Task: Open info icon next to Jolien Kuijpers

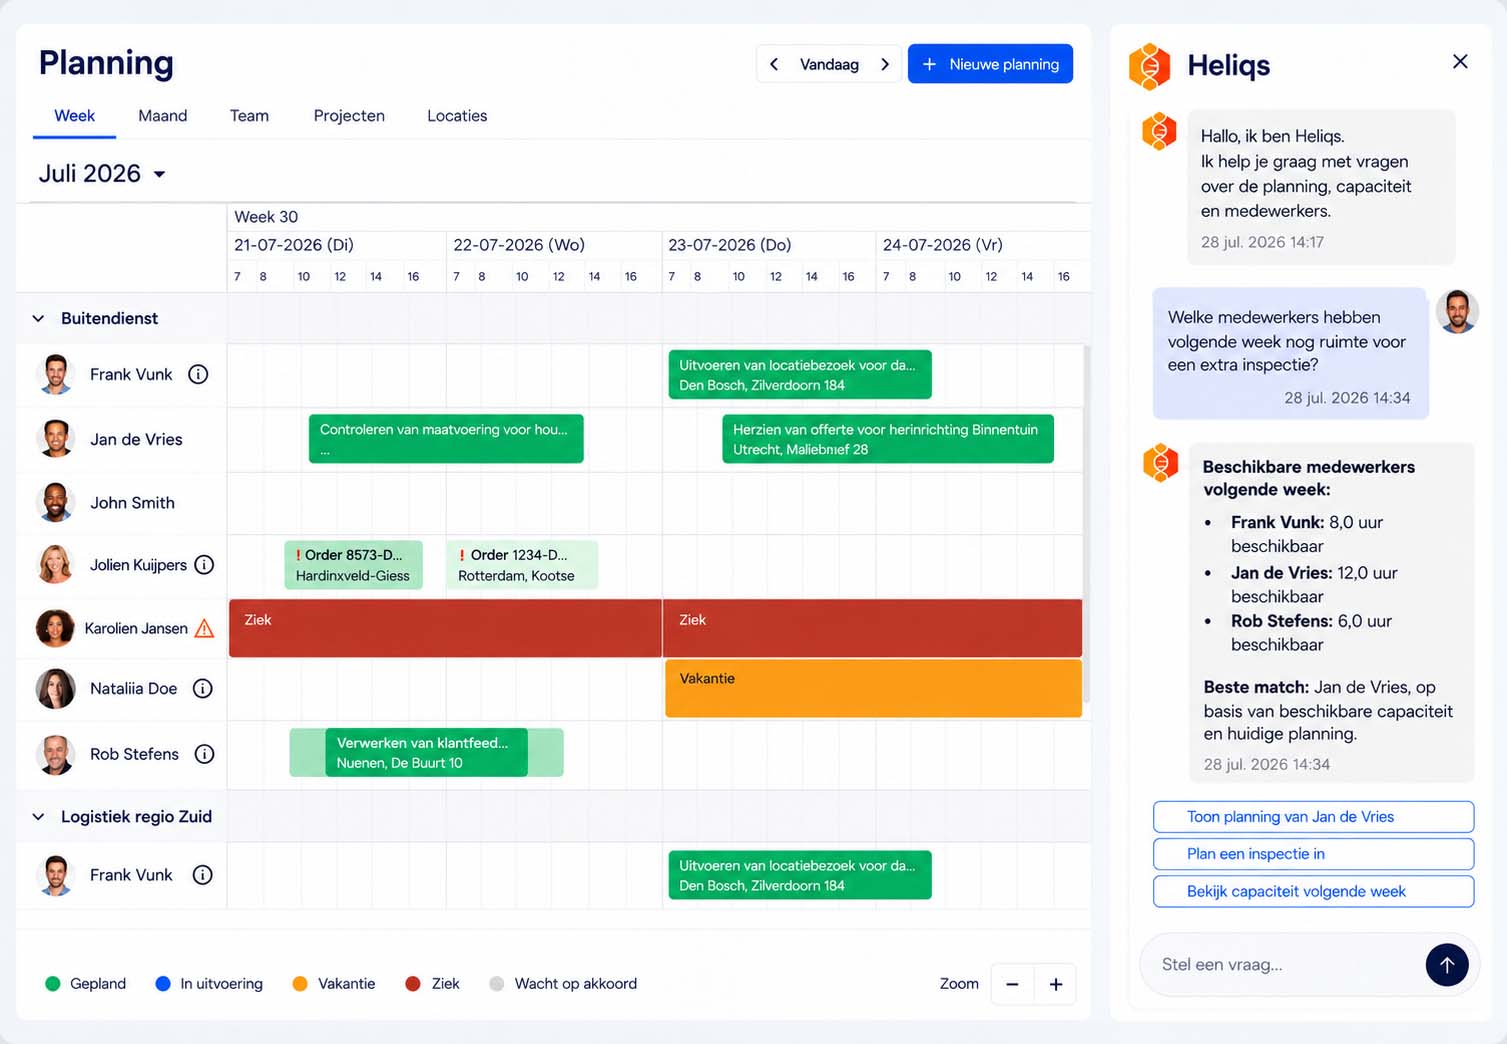Action: point(204,565)
